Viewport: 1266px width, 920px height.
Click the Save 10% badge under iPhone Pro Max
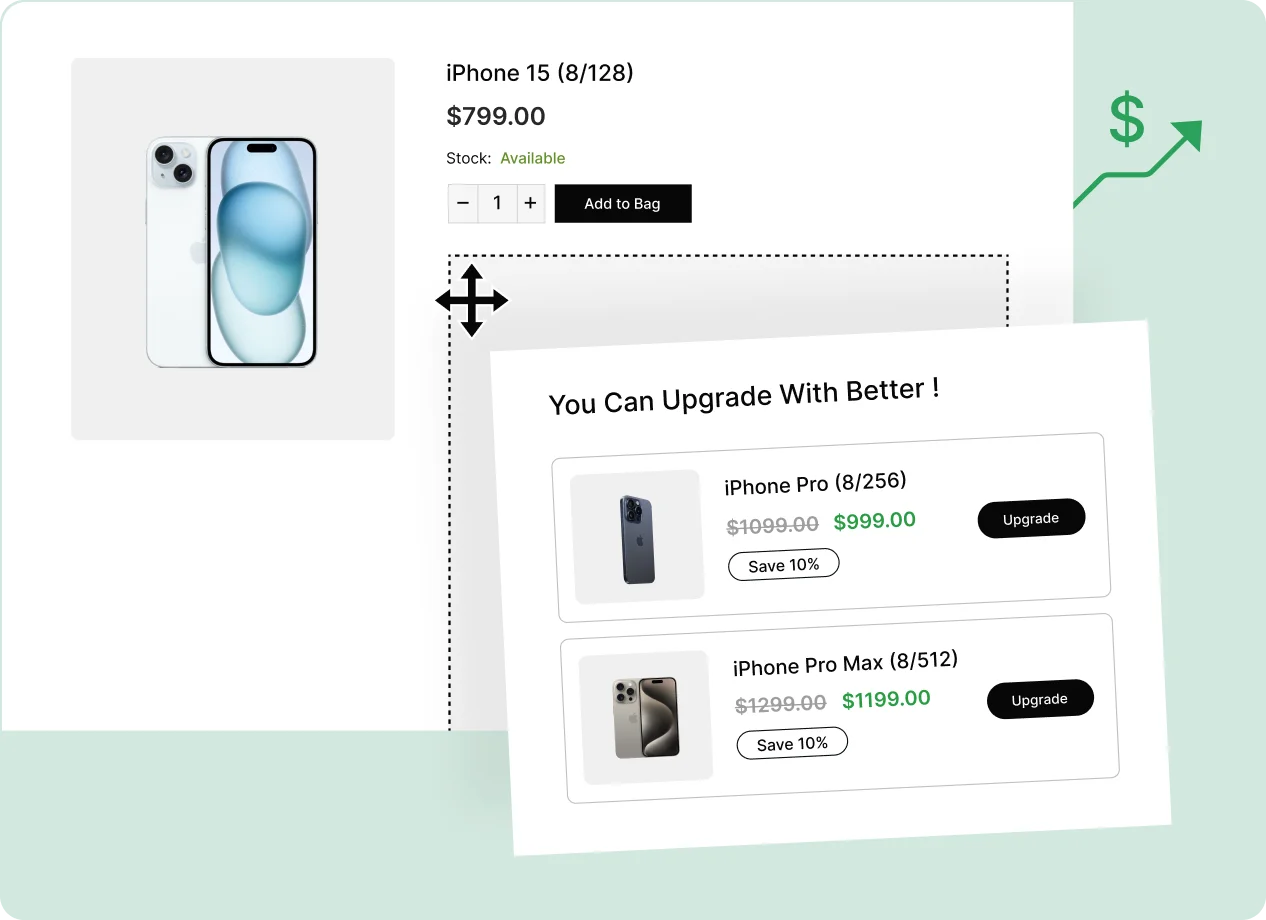click(x=791, y=743)
